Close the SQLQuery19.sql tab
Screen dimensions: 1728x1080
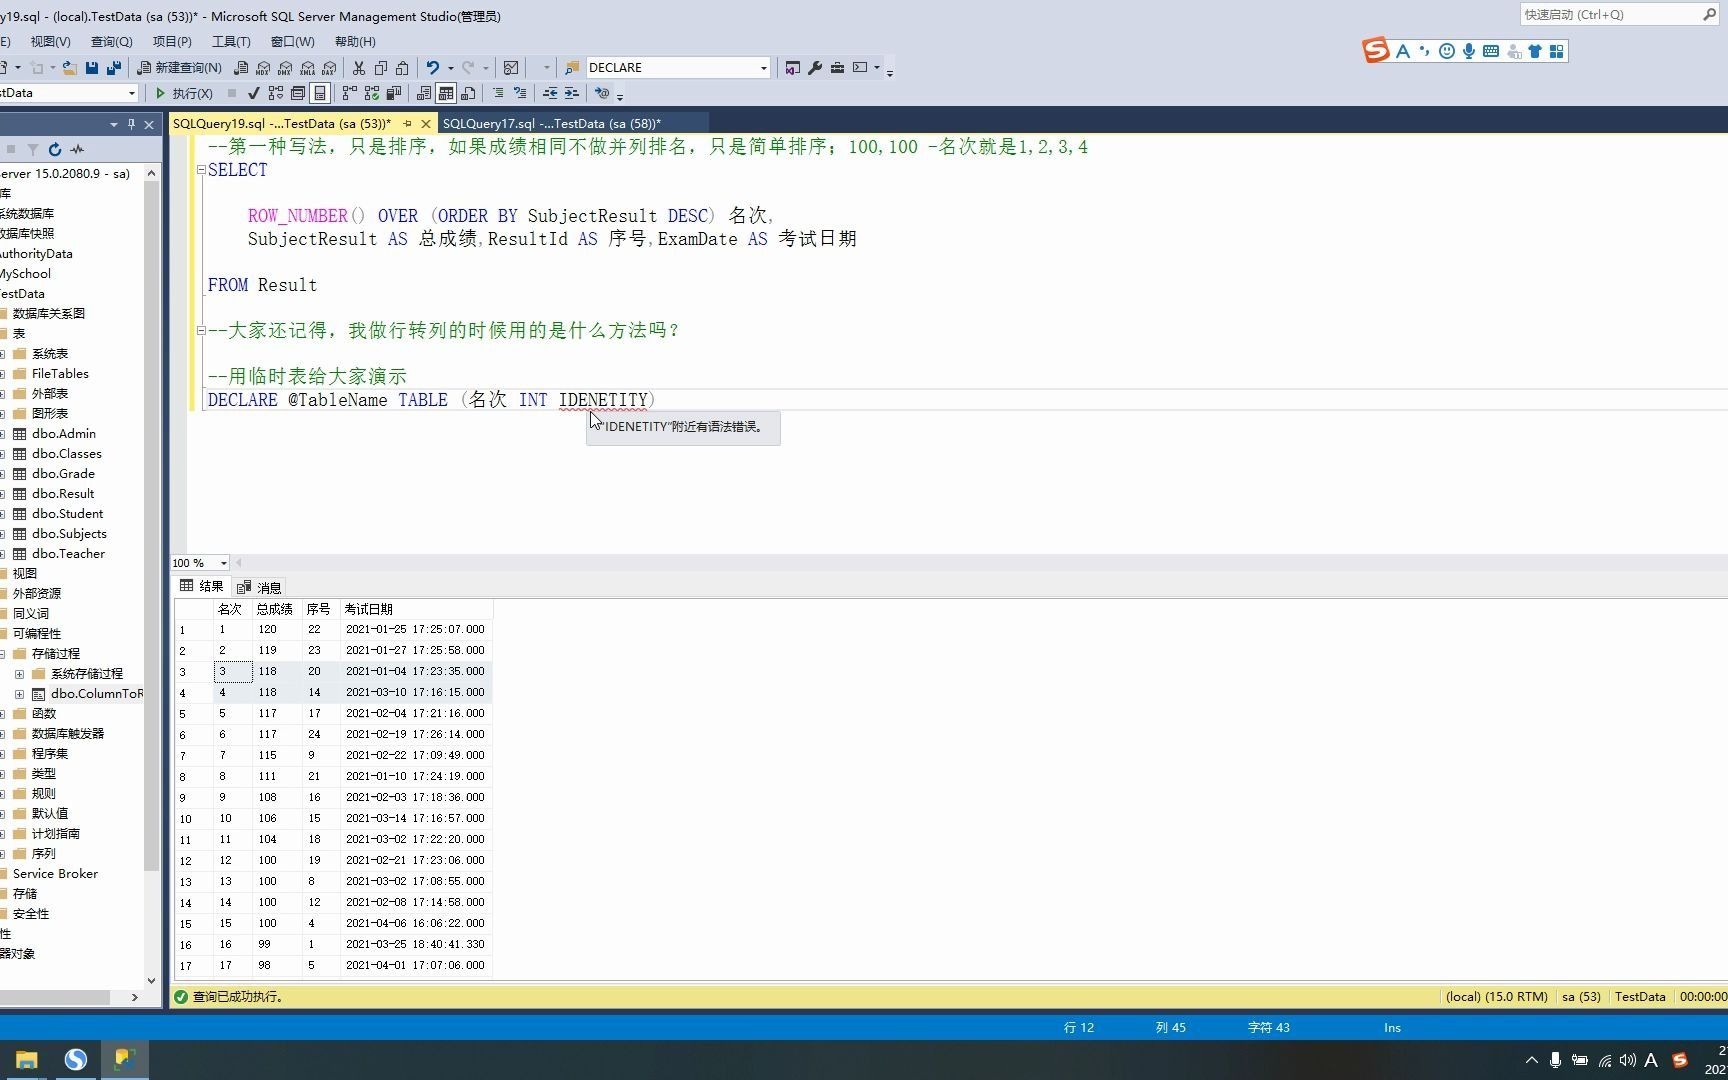[425, 124]
